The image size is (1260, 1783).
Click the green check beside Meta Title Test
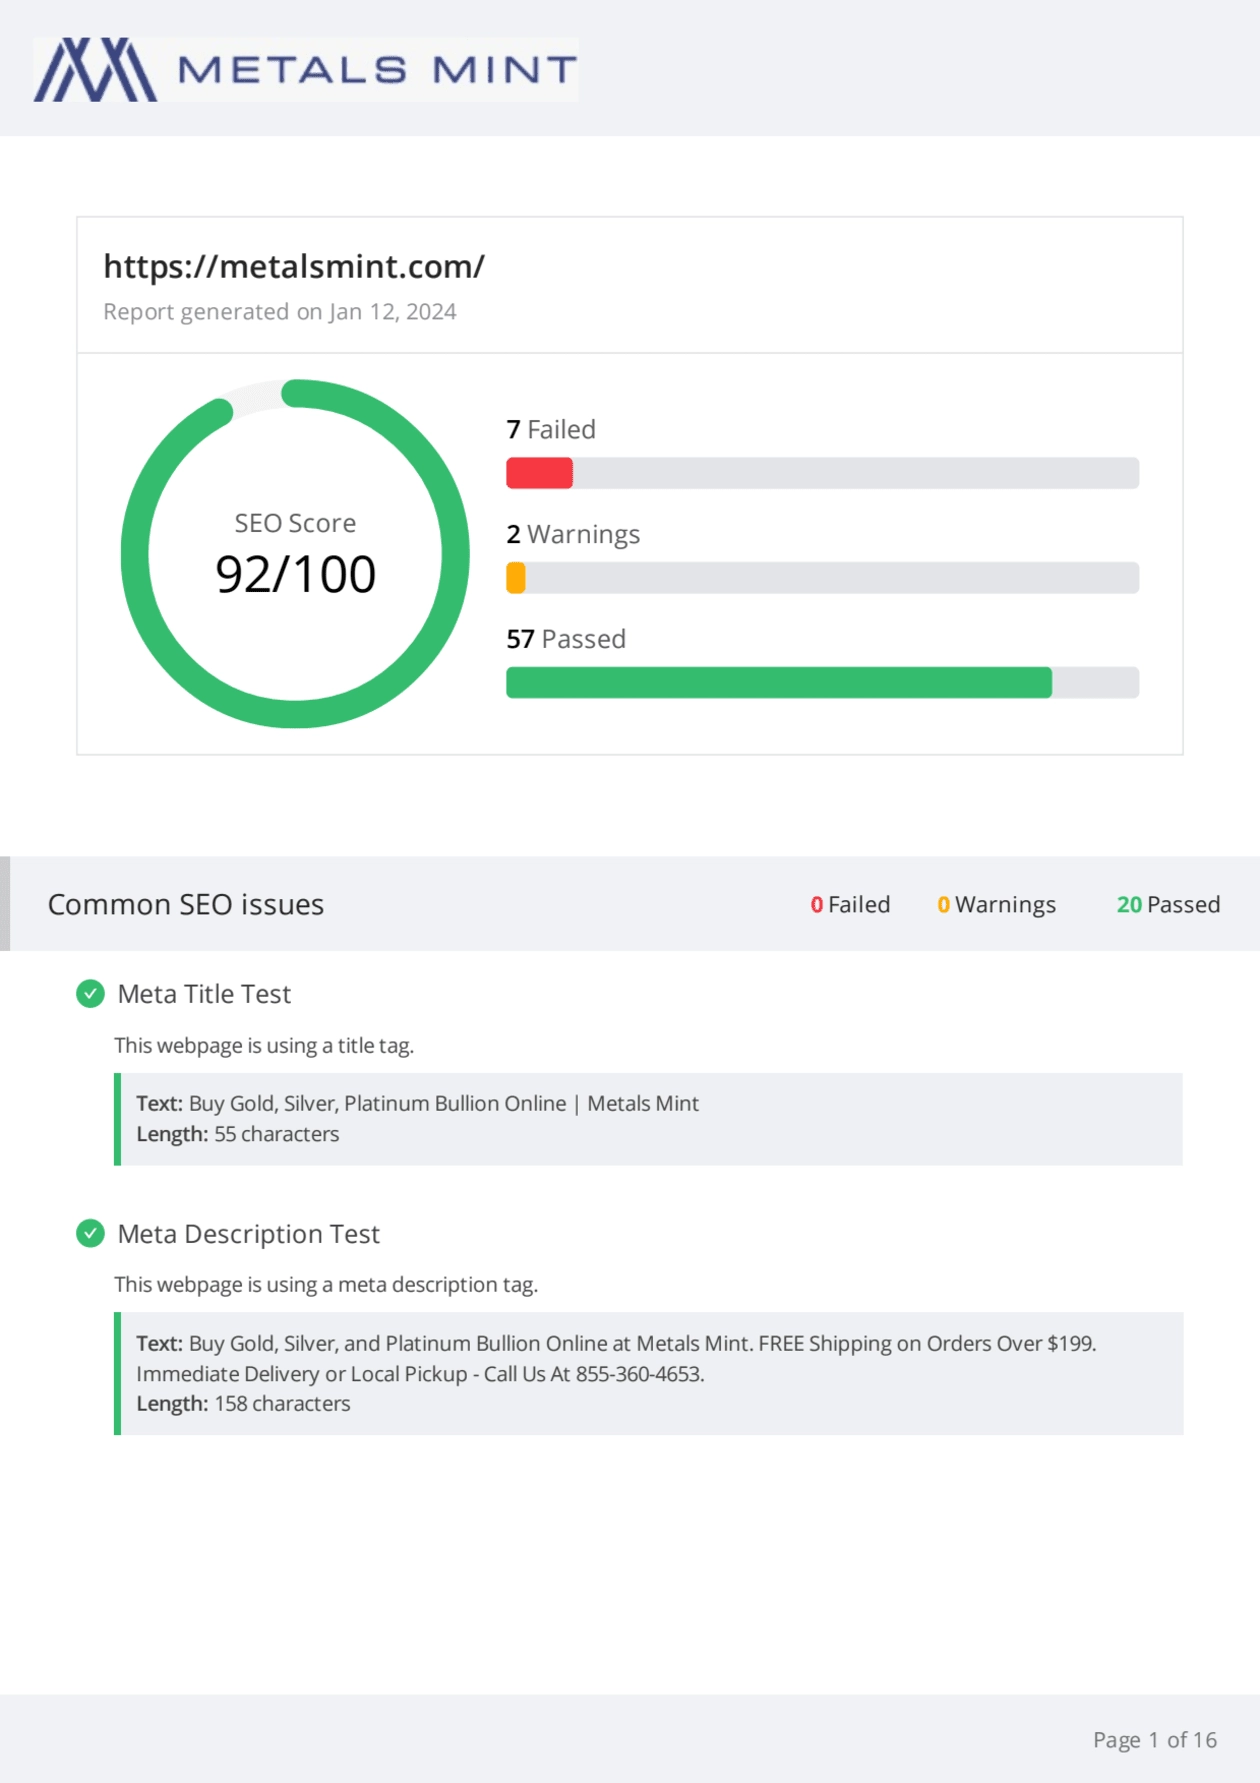[x=90, y=993]
